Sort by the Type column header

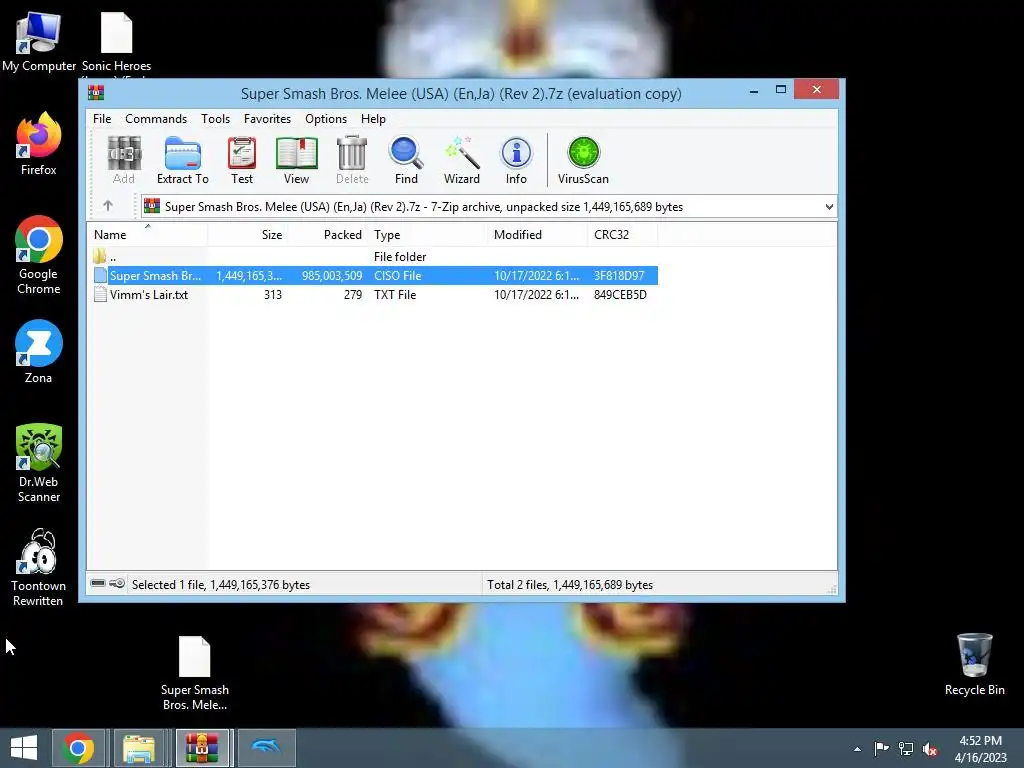(x=428, y=234)
